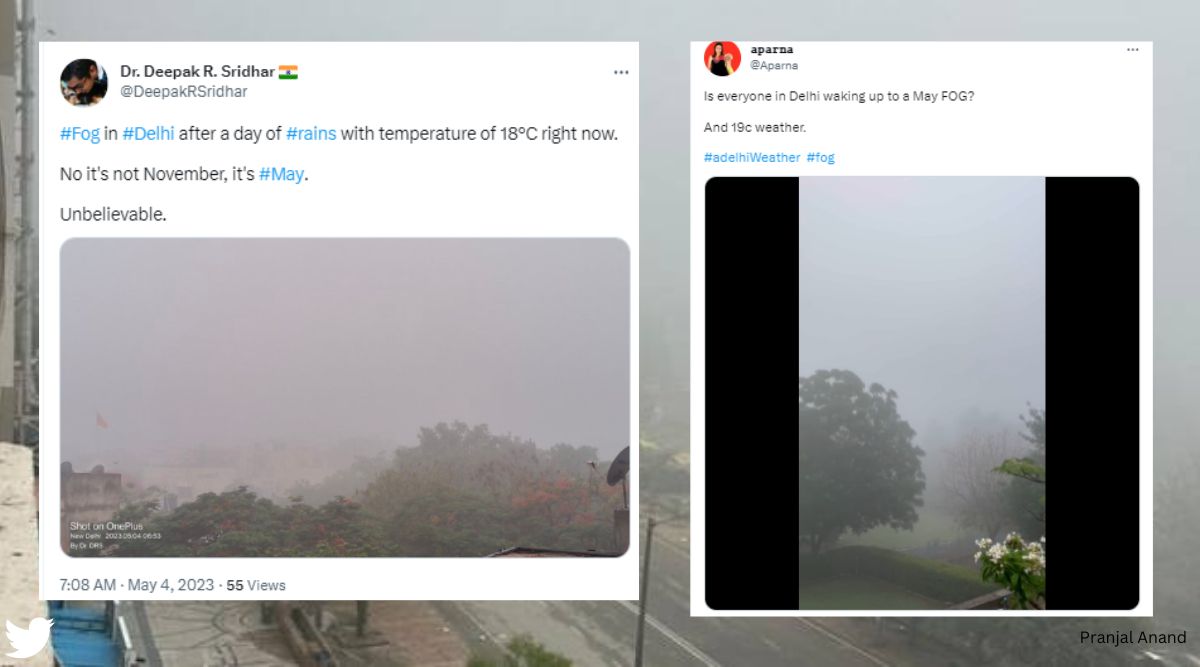The image size is (1200, 667).
Task: Open the #May hashtag
Action: pos(282,173)
